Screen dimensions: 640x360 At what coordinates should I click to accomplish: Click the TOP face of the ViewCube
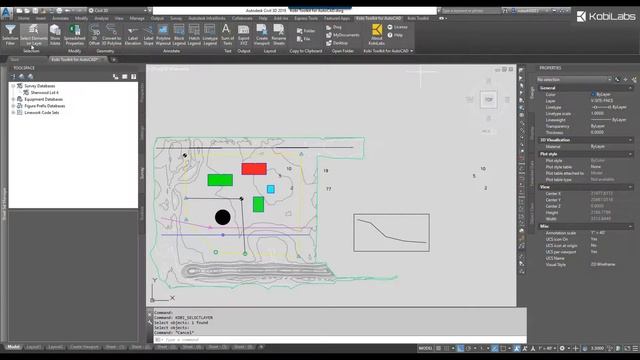point(489,100)
